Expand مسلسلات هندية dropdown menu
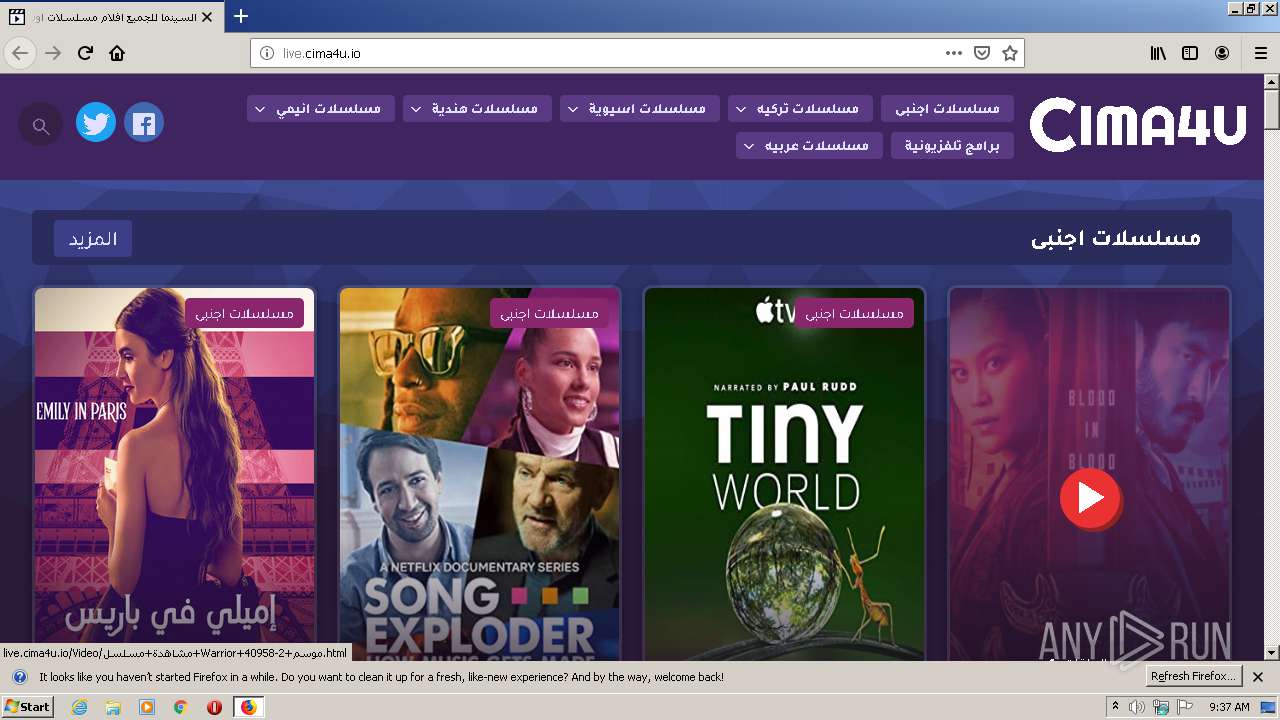The image size is (1280, 720). click(477, 108)
